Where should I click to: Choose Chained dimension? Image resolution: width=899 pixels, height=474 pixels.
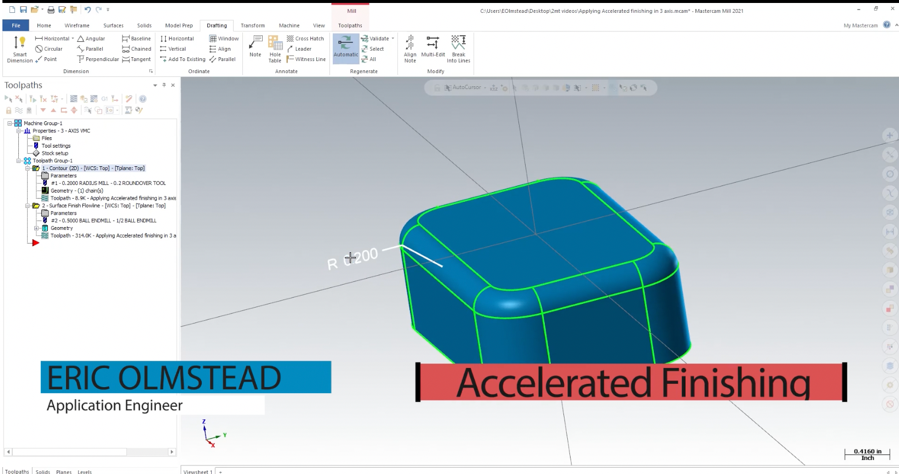[136, 49]
